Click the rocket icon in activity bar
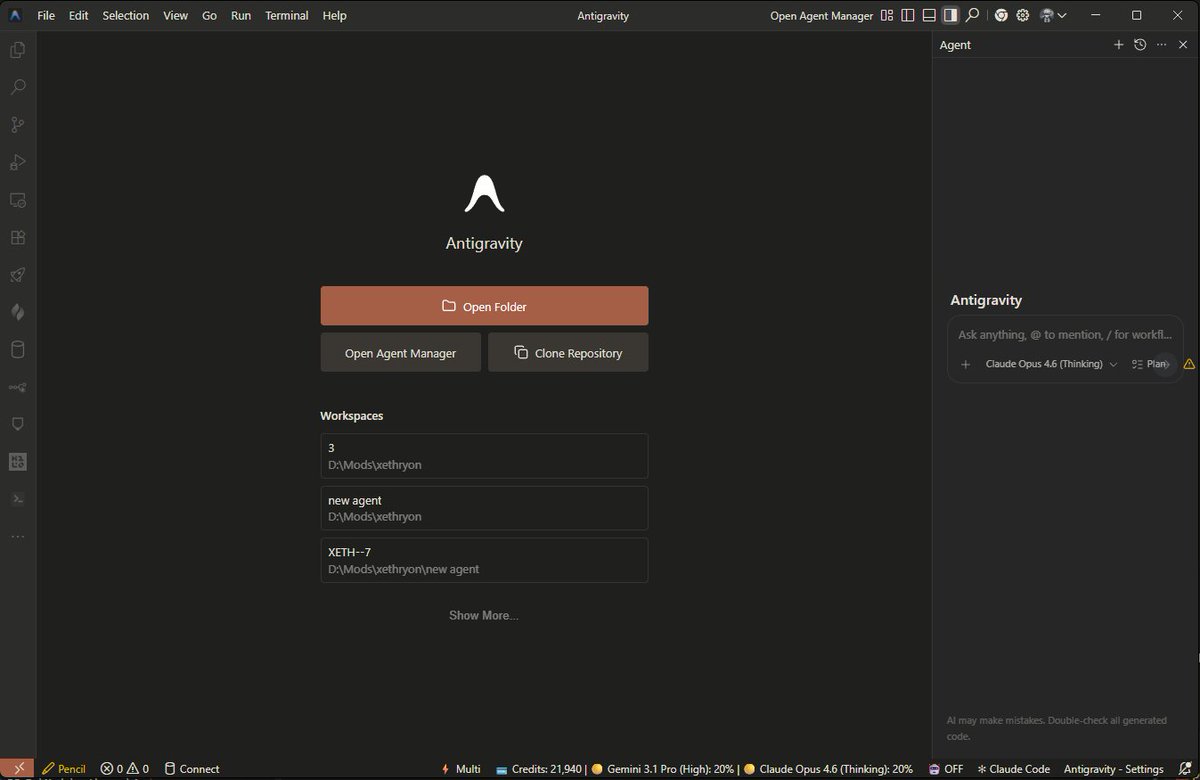Screen dimensions: 1200x780 [17, 275]
